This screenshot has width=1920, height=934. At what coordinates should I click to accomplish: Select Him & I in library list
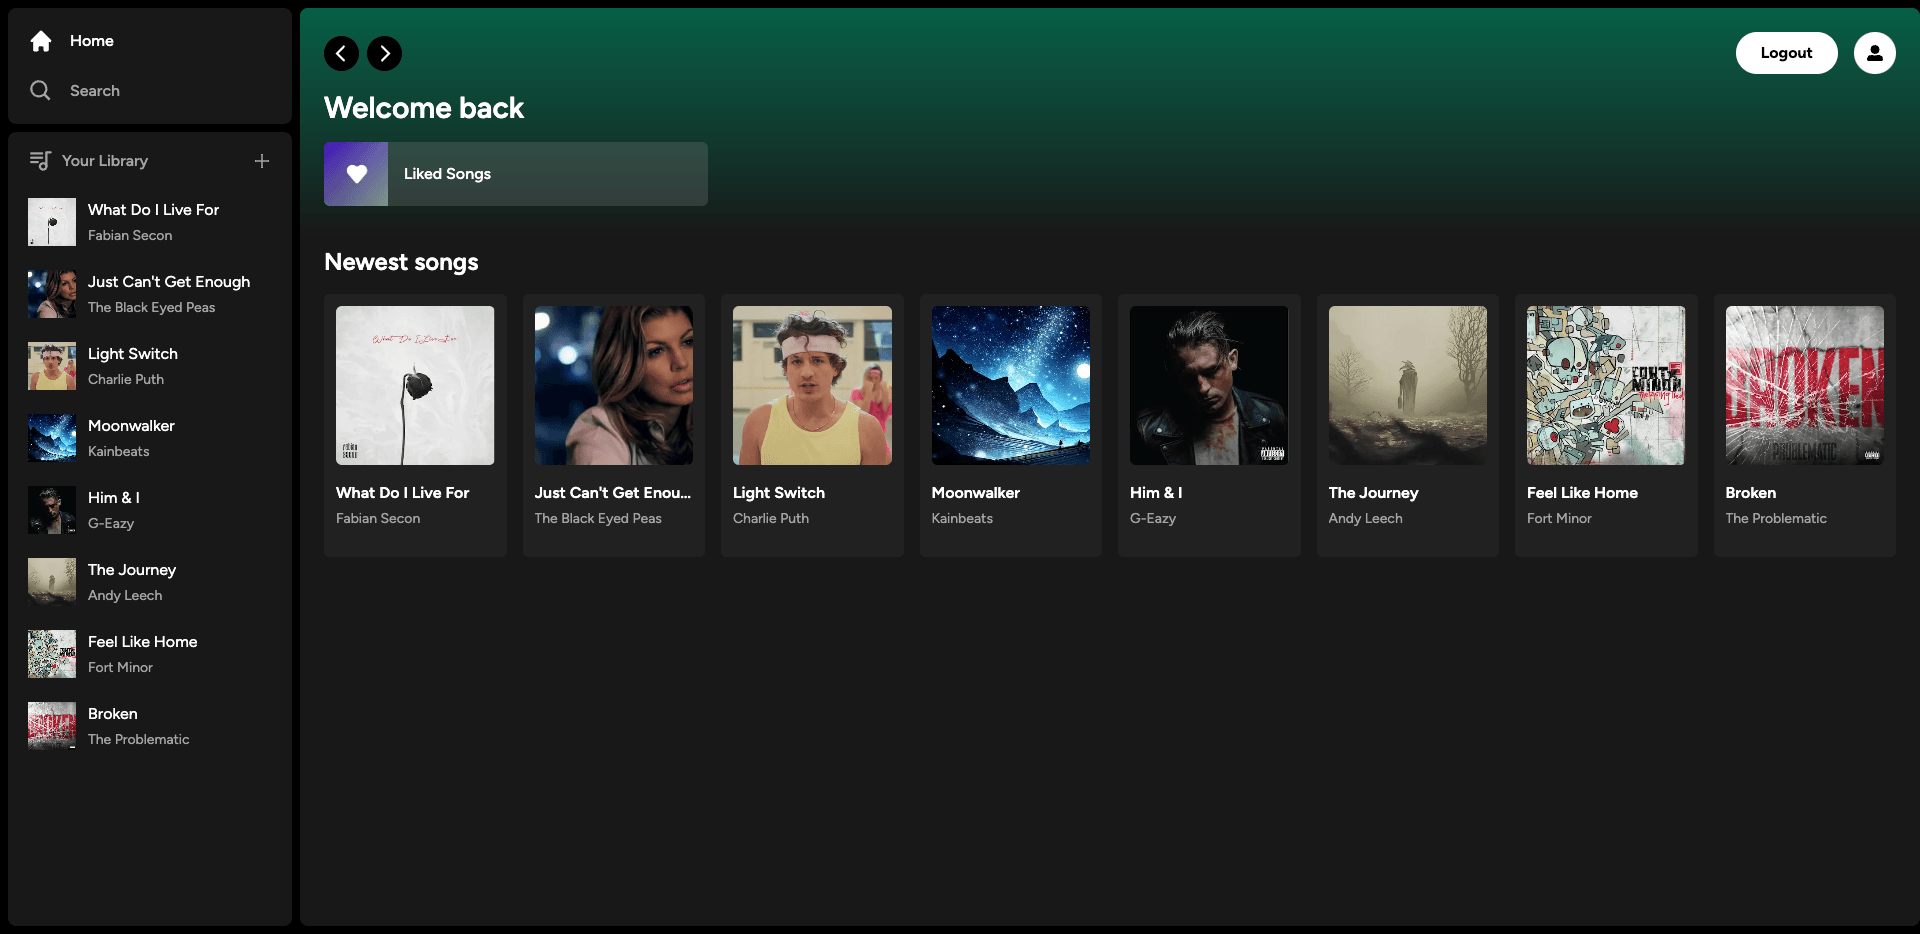point(150,510)
